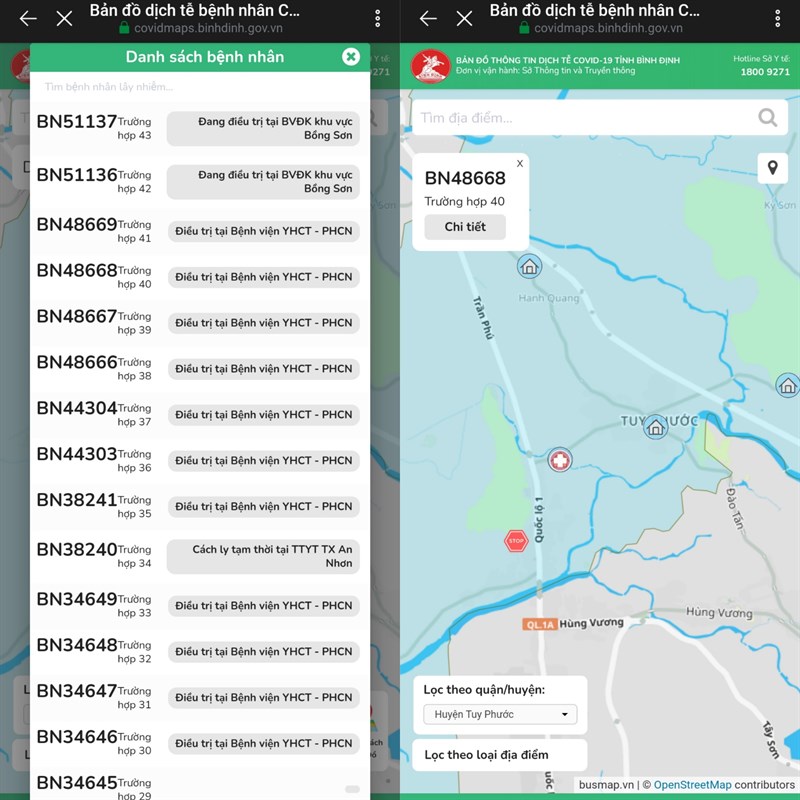The height and width of the screenshot is (800, 800).
Task: Select patient BN48668 in the list
Action: (x=199, y=277)
